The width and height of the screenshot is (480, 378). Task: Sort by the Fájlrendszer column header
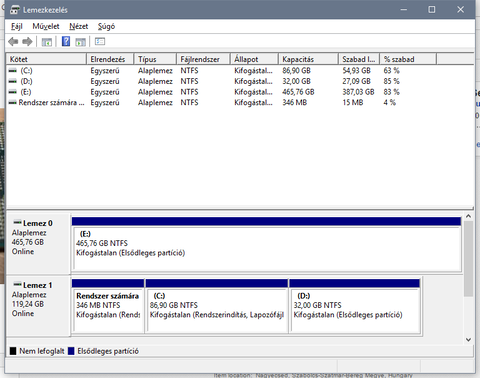203,59
